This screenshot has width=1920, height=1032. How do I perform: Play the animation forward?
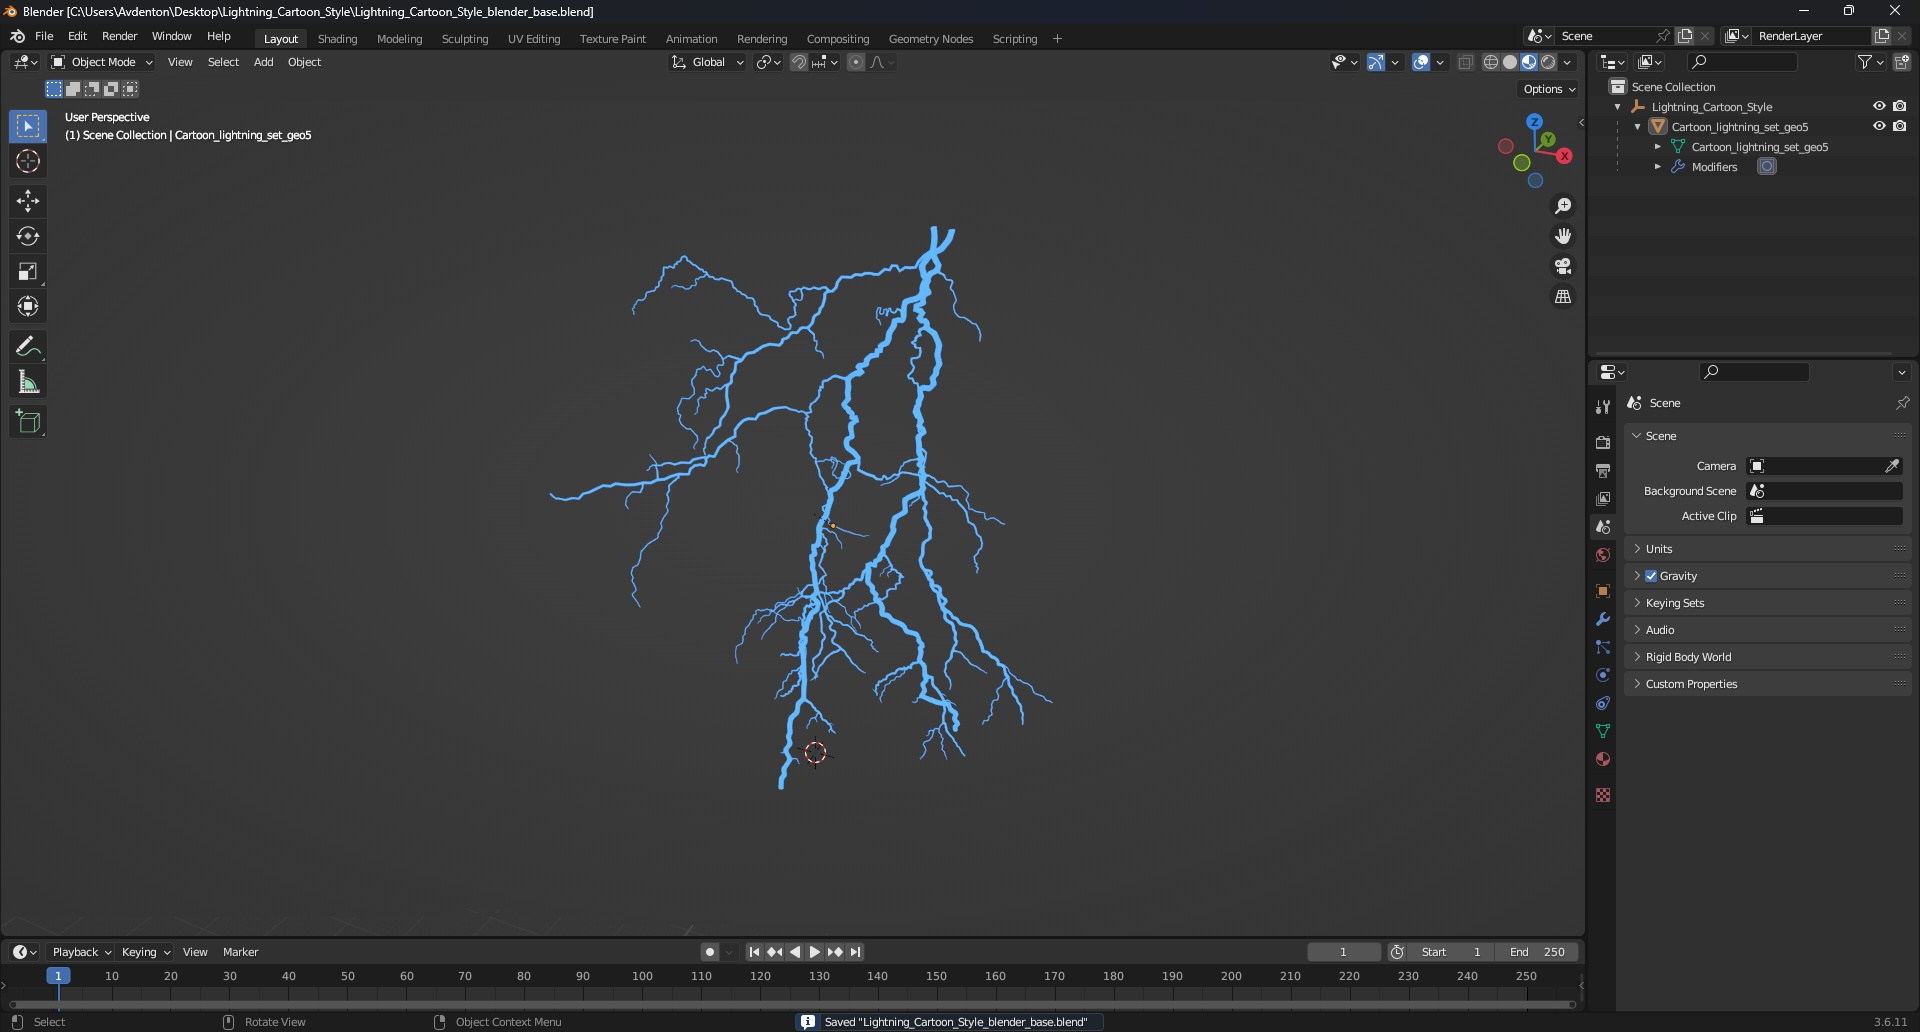[815, 952]
